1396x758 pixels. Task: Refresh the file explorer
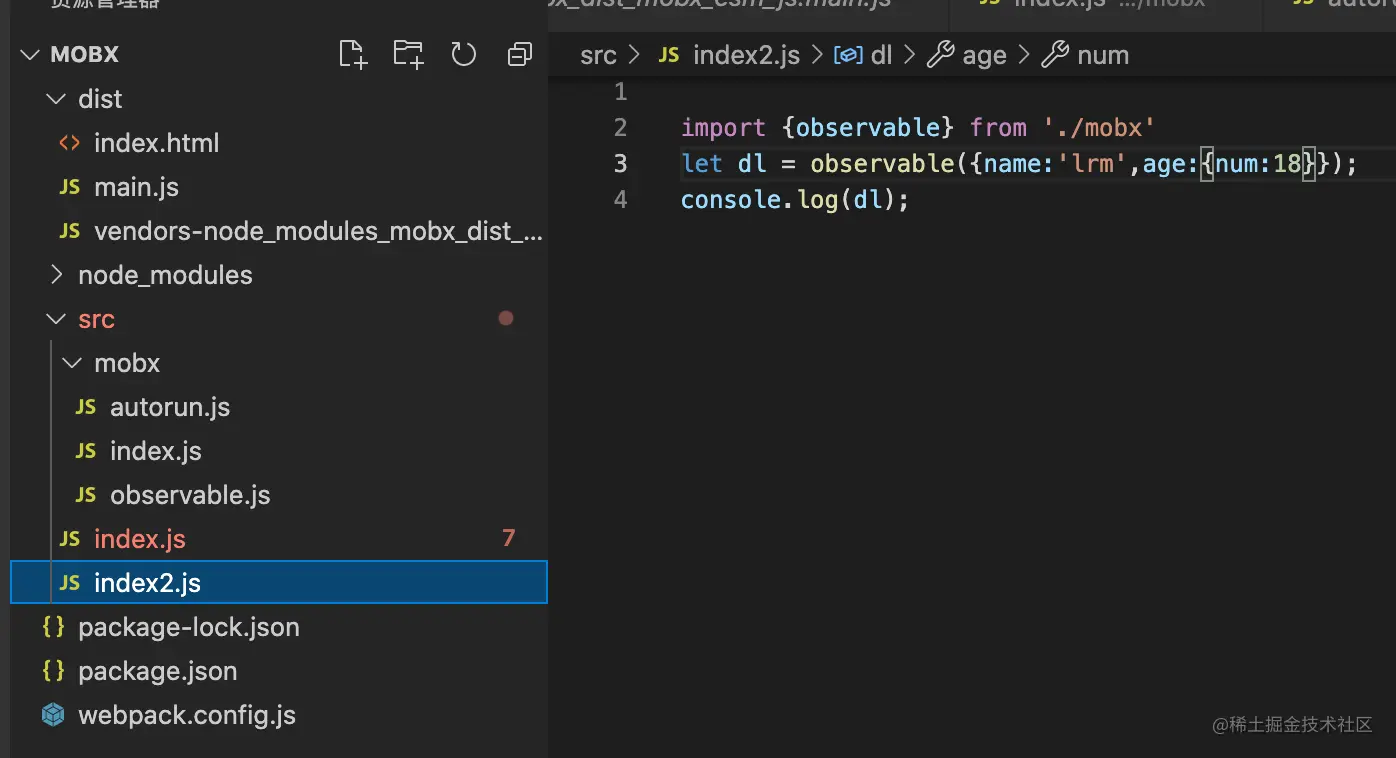[463, 54]
